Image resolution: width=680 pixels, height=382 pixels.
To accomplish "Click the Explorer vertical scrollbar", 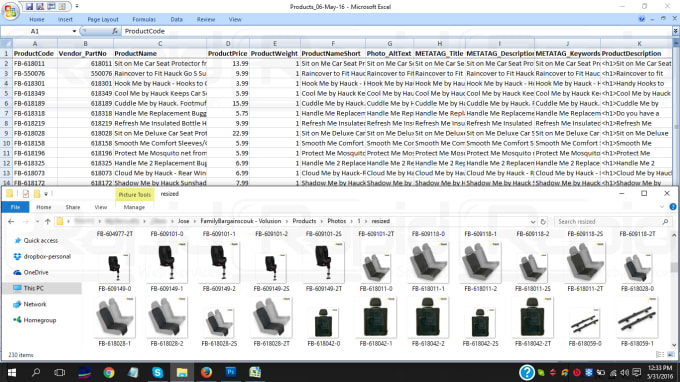I will coord(674,290).
